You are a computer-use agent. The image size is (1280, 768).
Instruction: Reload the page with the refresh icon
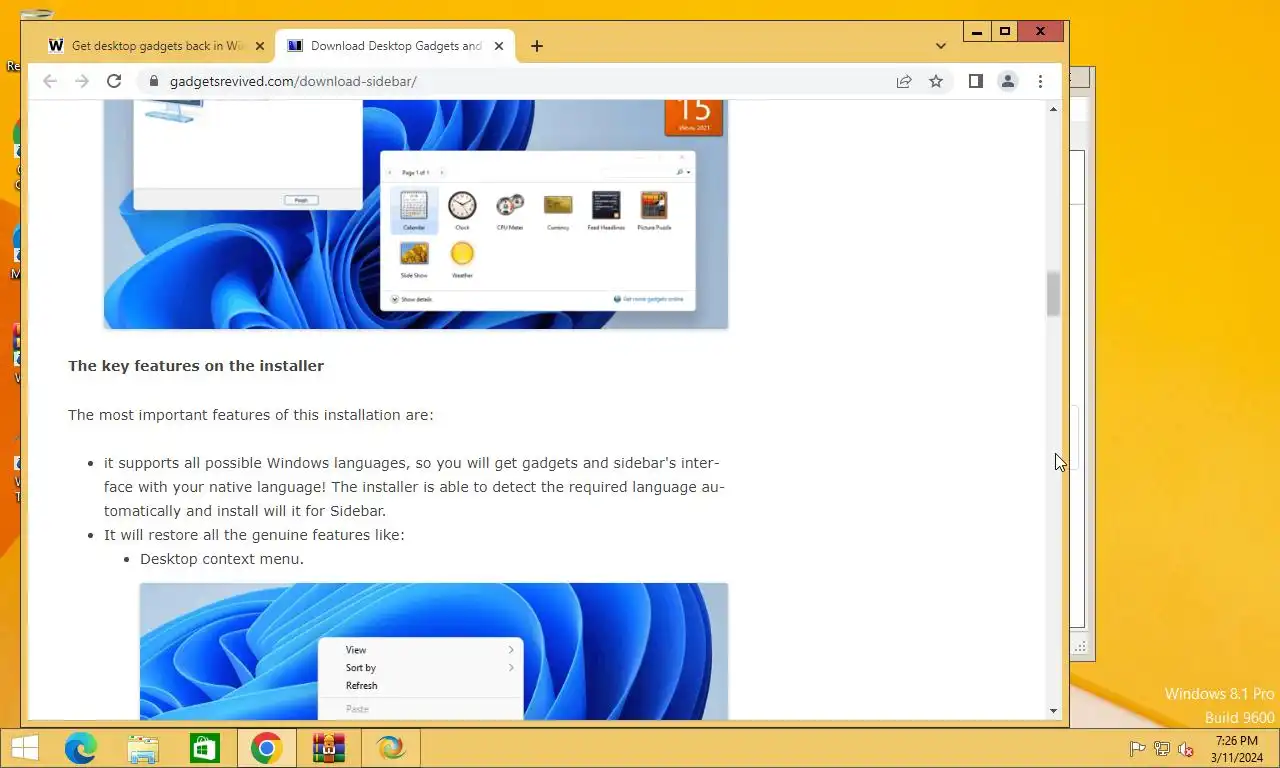[114, 81]
